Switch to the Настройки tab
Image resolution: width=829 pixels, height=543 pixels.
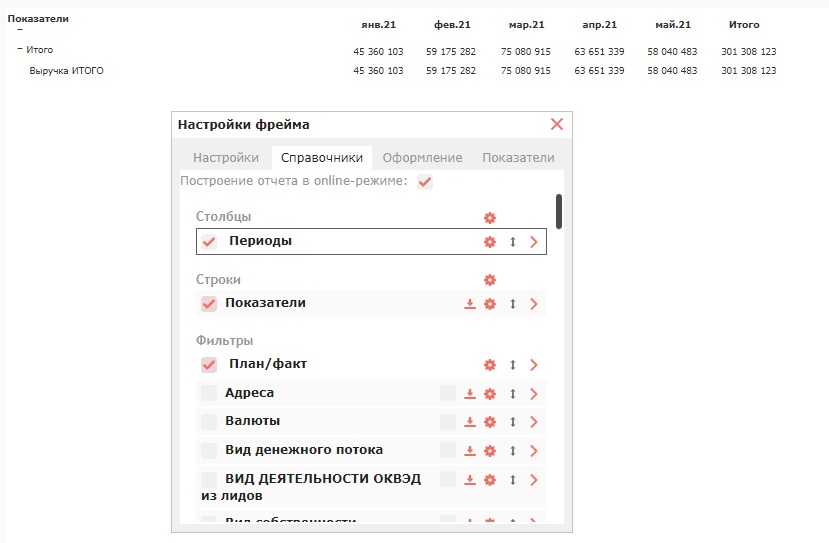point(226,158)
